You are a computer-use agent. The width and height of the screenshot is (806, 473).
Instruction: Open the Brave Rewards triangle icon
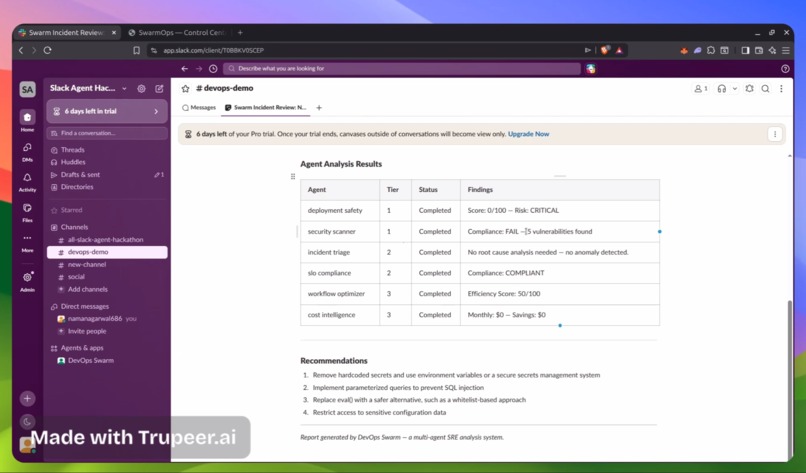(619, 50)
